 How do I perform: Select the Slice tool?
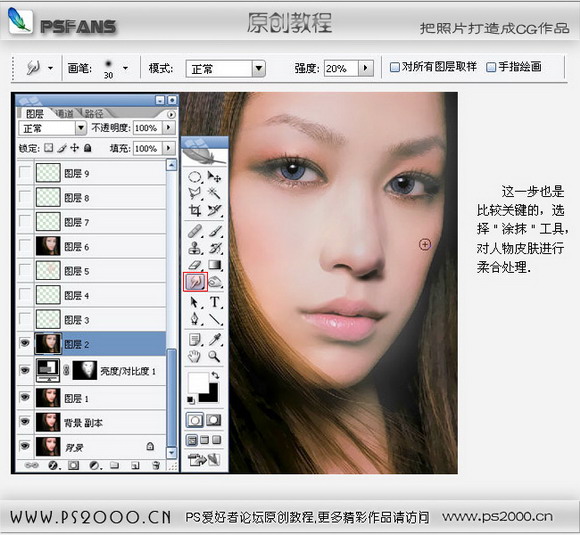[214, 210]
